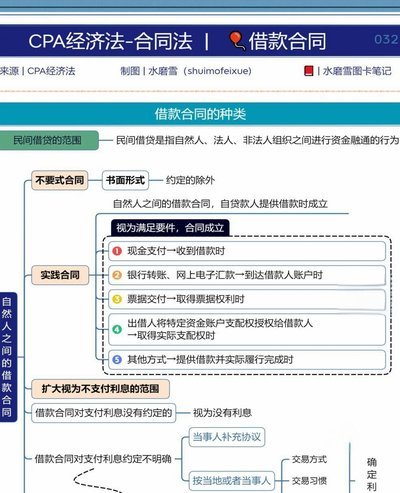Click the 交易方式 text
The width and height of the screenshot is (400, 493).
(x=309, y=459)
